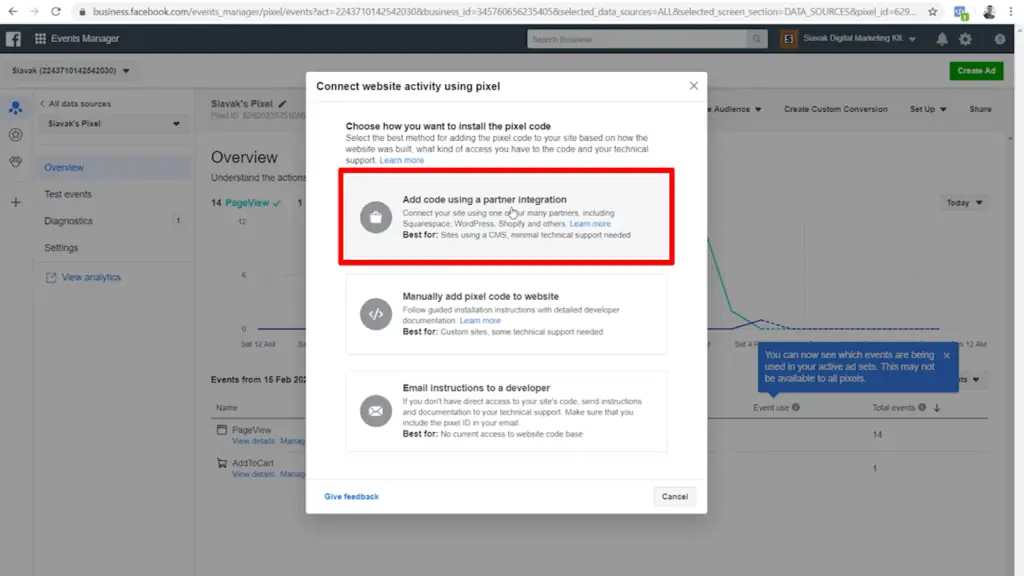The image size is (1024, 576).
Task: Select the partner integration briefcase icon
Action: [375, 217]
